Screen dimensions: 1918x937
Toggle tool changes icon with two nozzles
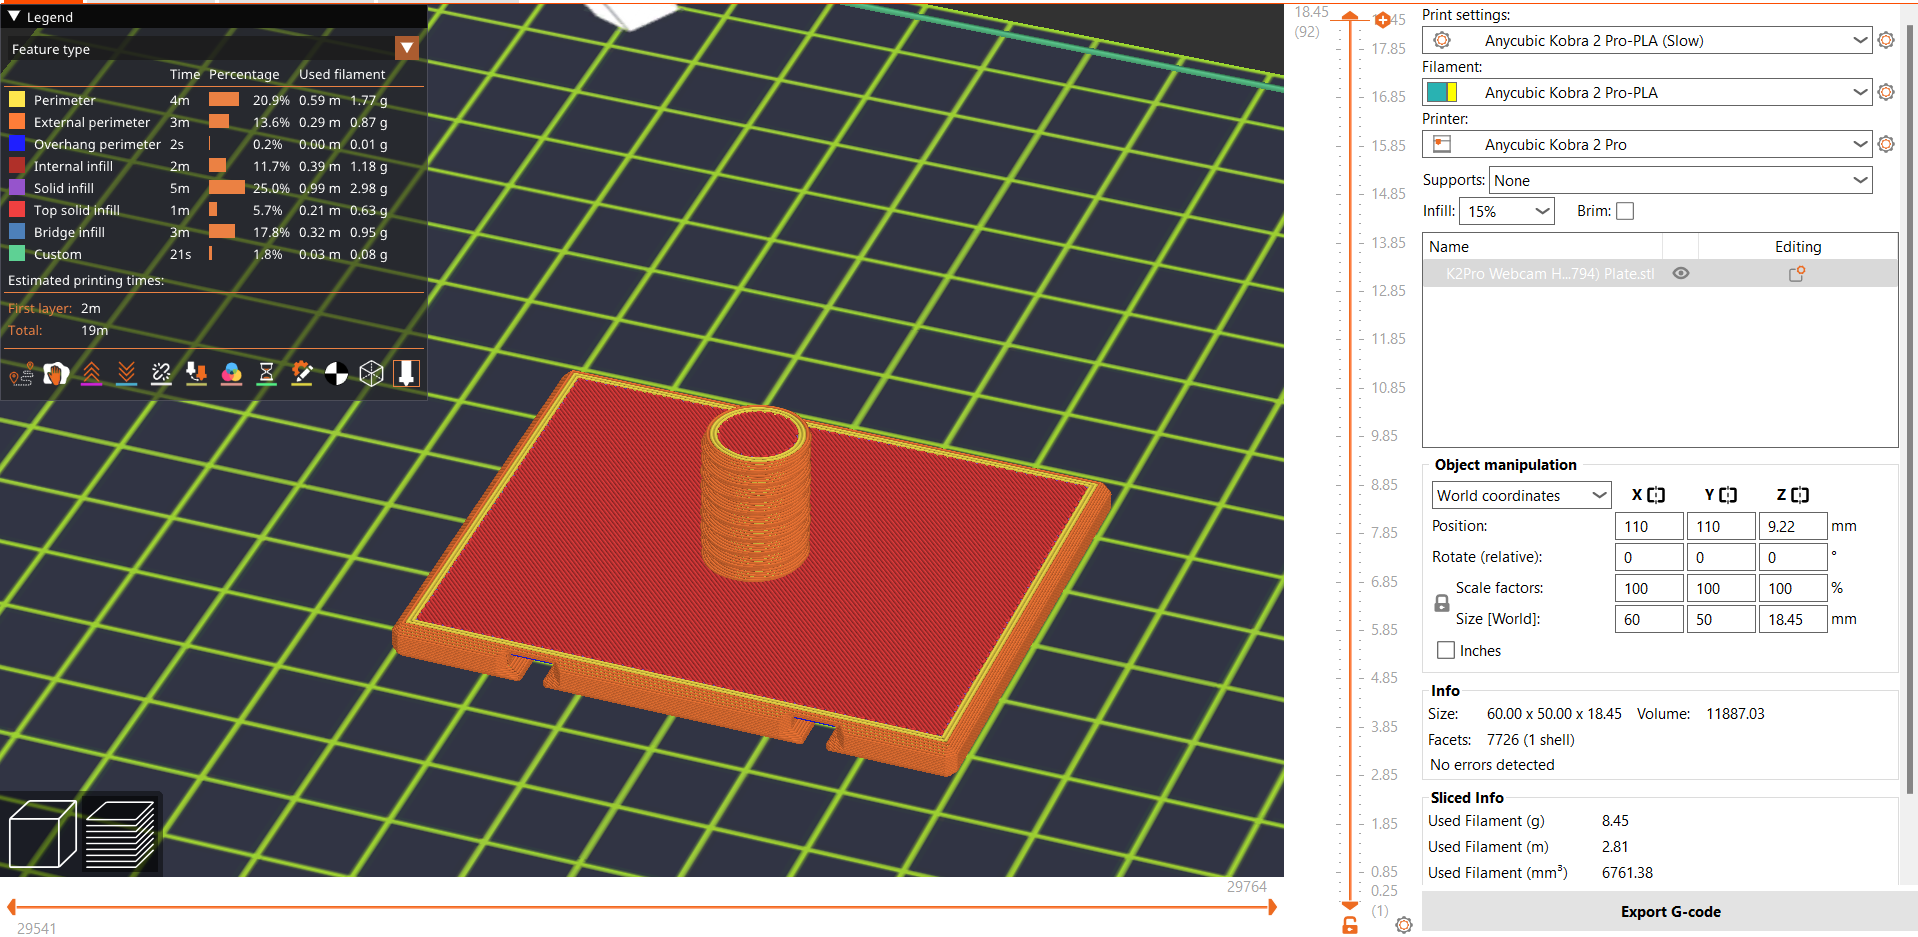click(x=196, y=374)
